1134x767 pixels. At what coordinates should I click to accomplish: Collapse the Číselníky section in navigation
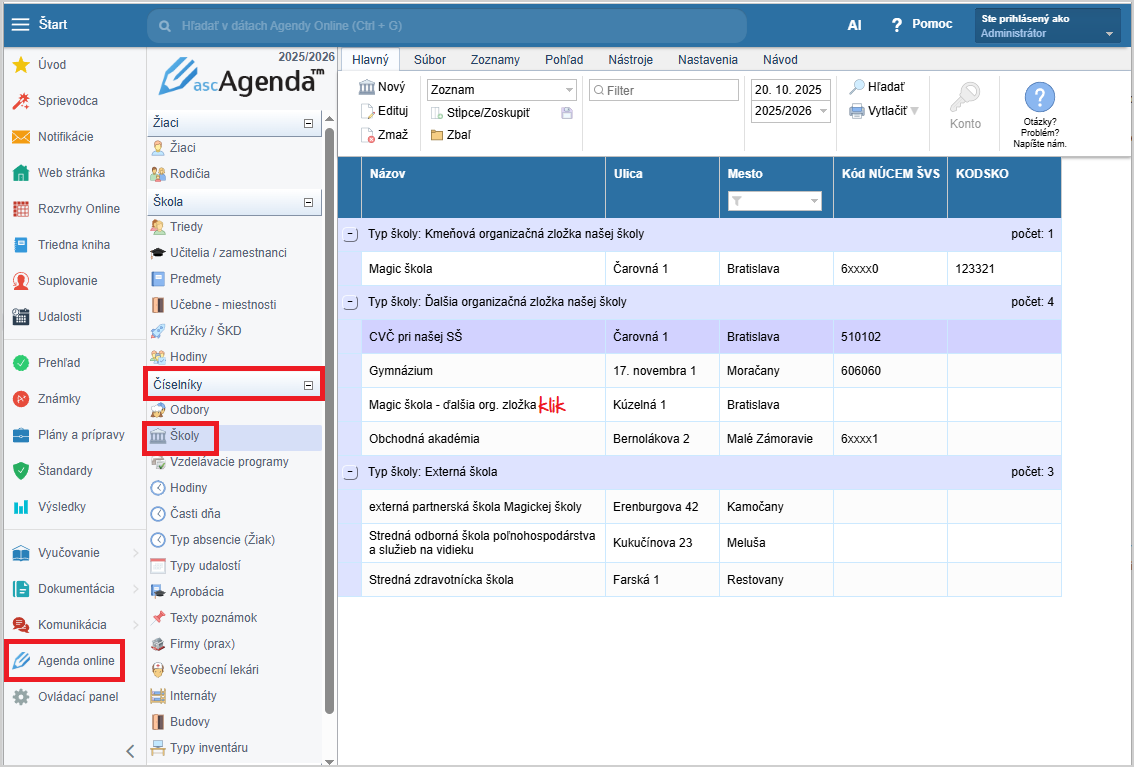[x=308, y=385]
